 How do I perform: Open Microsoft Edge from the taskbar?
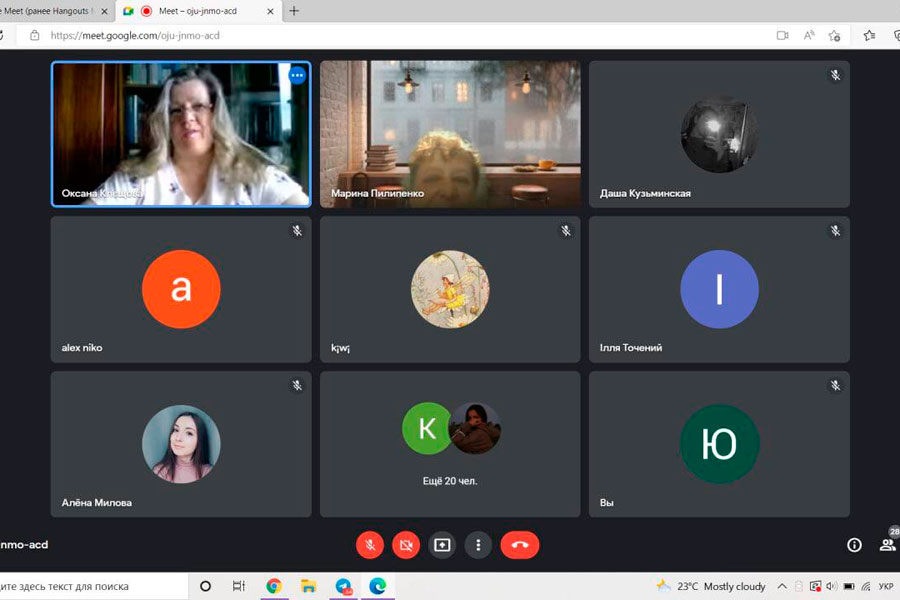coord(378,586)
